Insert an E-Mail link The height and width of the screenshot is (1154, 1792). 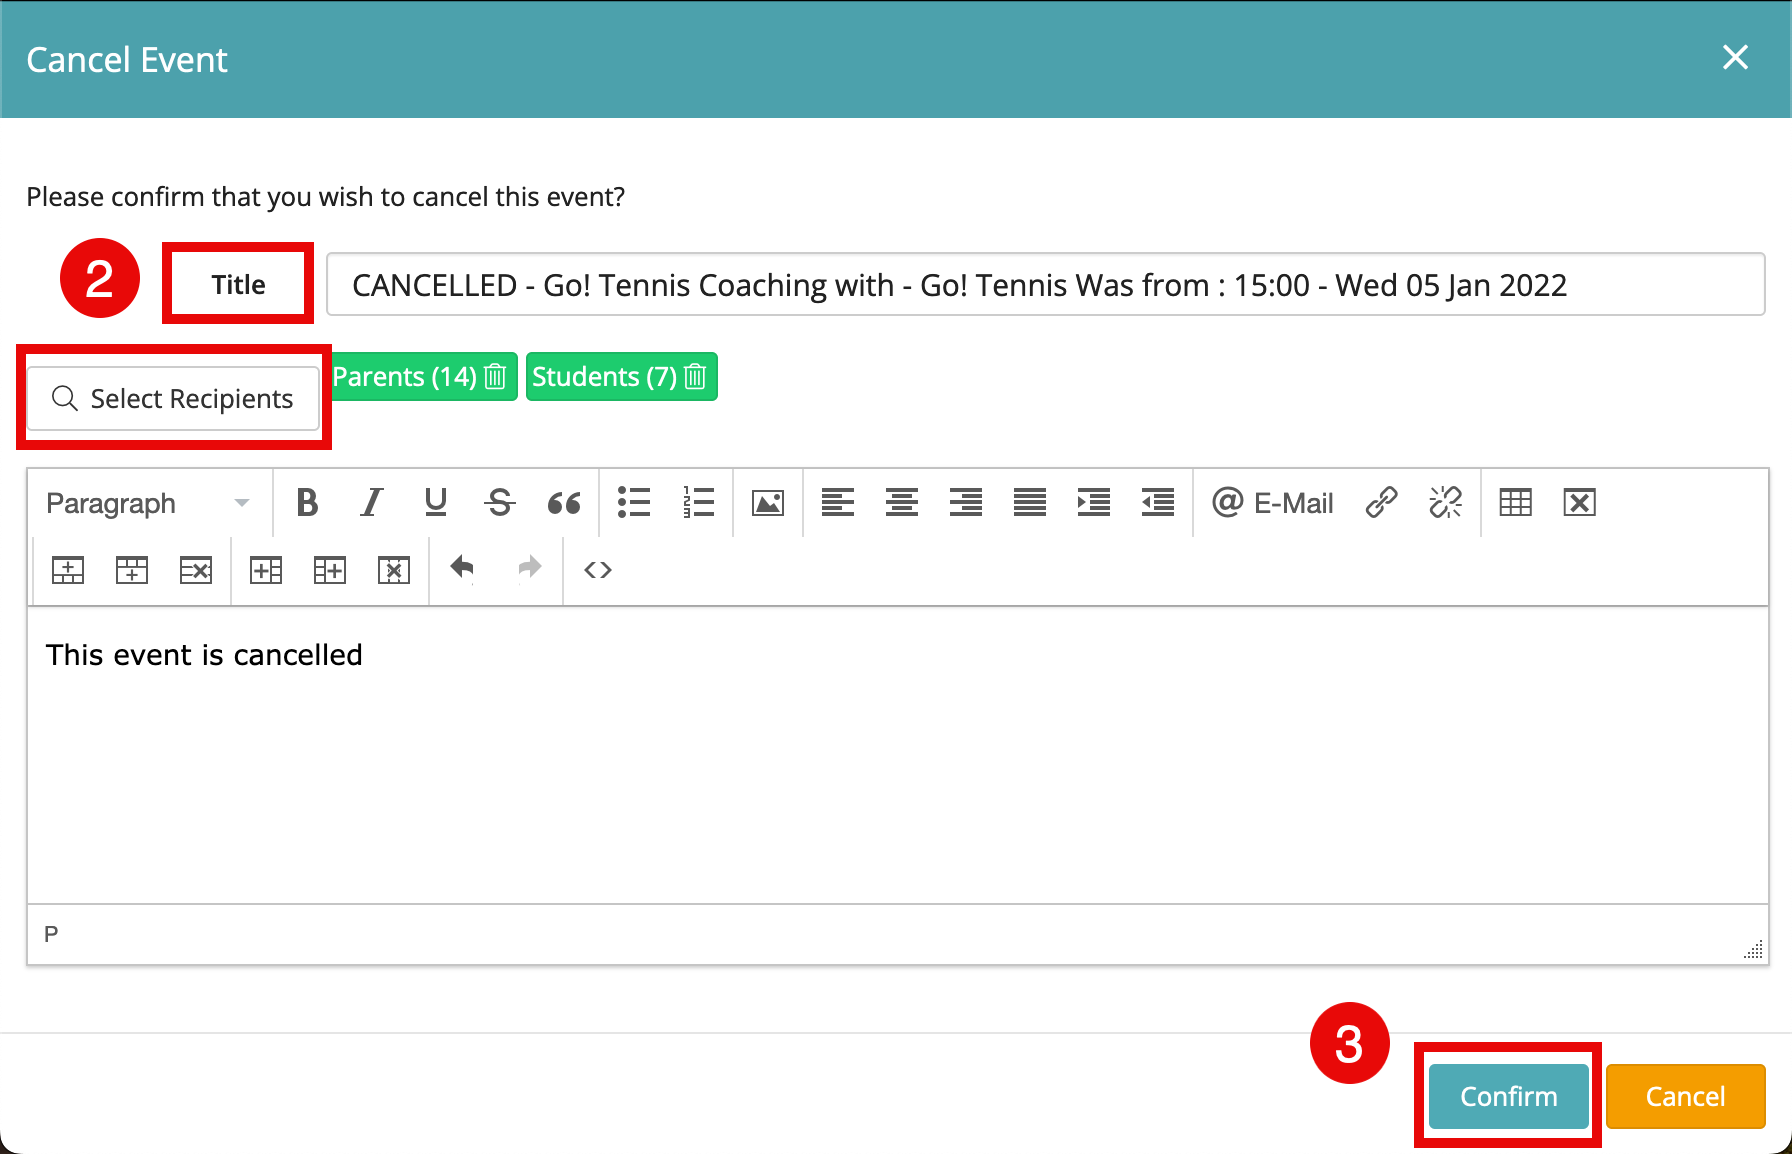coord(1272,502)
